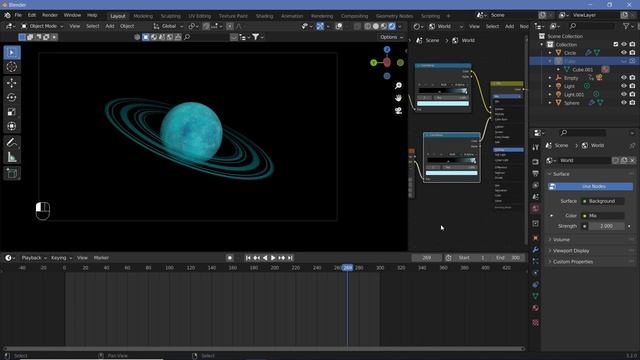Click the Background surface shader button
The image size is (640, 360).
pyautogui.click(x=604, y=201)
